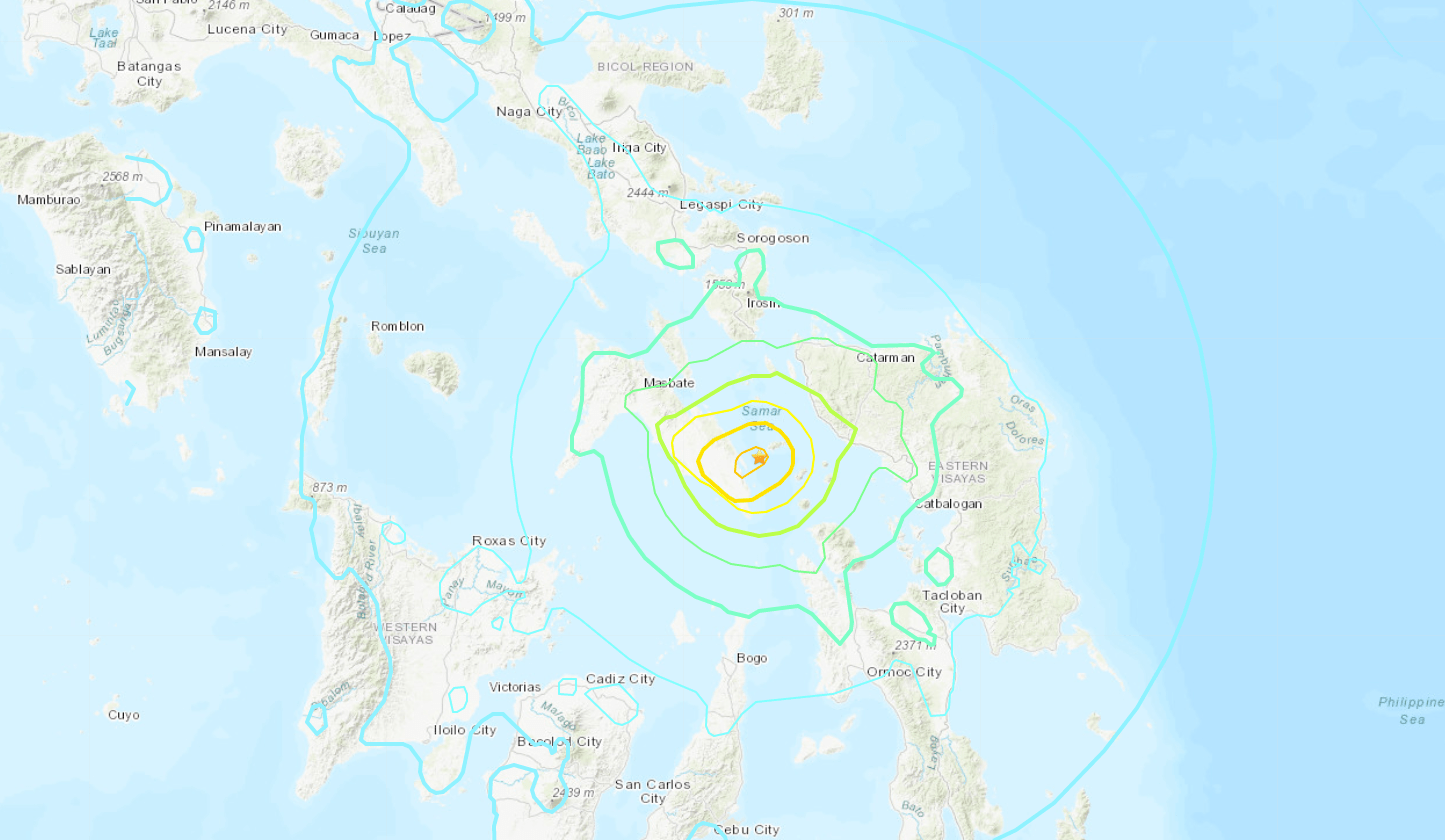Click the Romblon island label
This screenshot has height=840, width=1445.
[398, 326]
